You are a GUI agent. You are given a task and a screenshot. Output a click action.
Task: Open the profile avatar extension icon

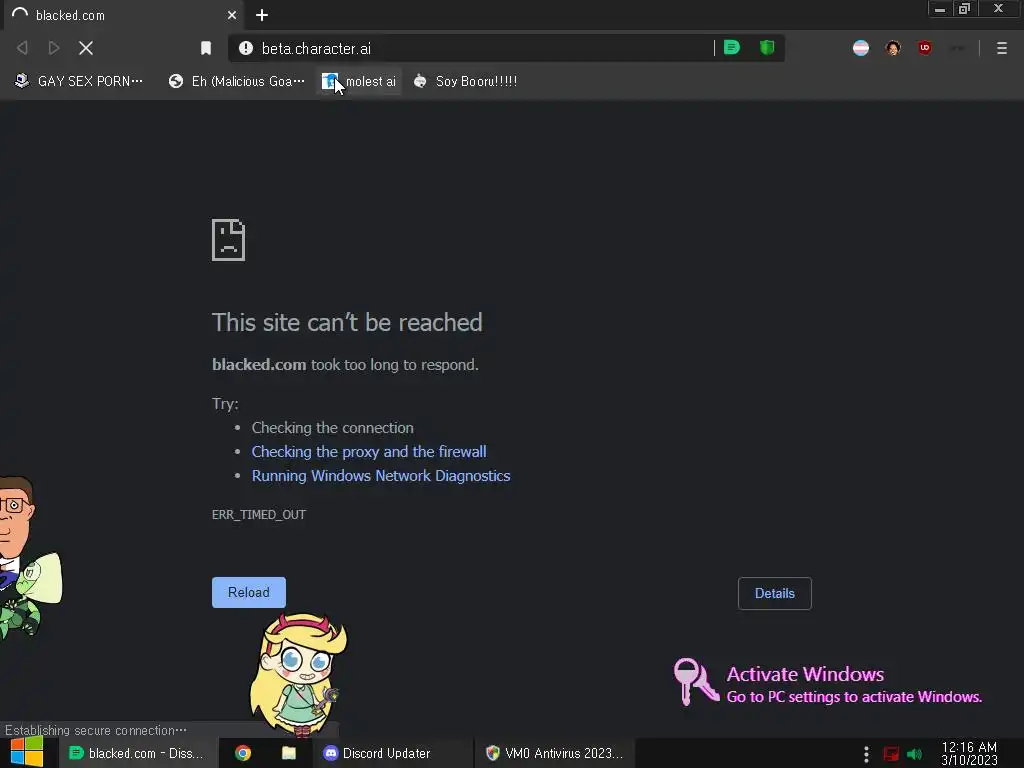pyautogui.click(x=893, y=48)
